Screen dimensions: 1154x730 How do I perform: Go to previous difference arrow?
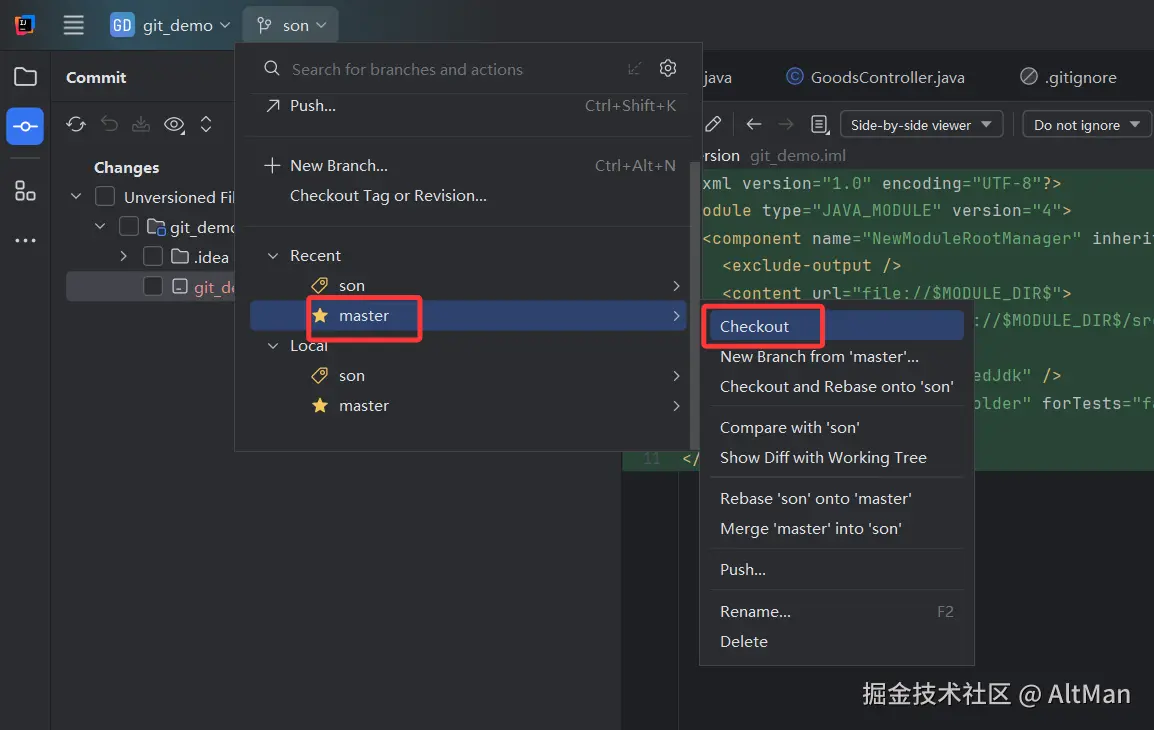pyautogui.click(x=753, y=124)
